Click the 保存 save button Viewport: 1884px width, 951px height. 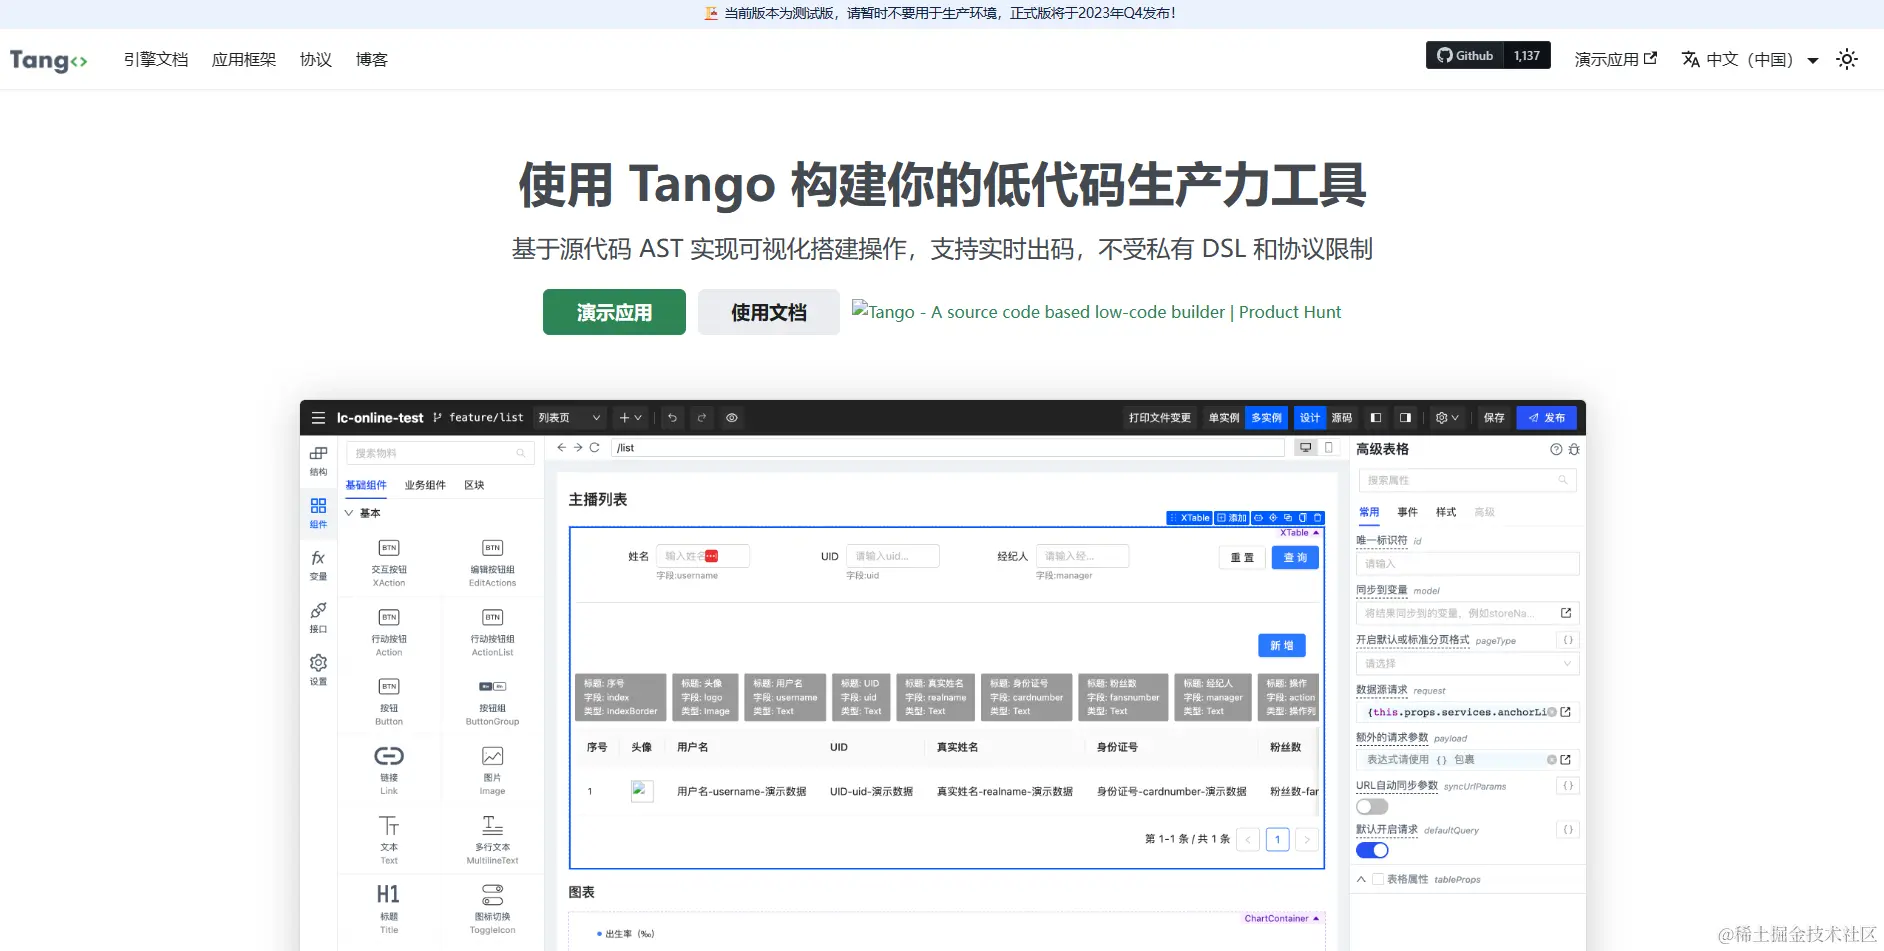pyautogui.click(x=1494, y=418)
